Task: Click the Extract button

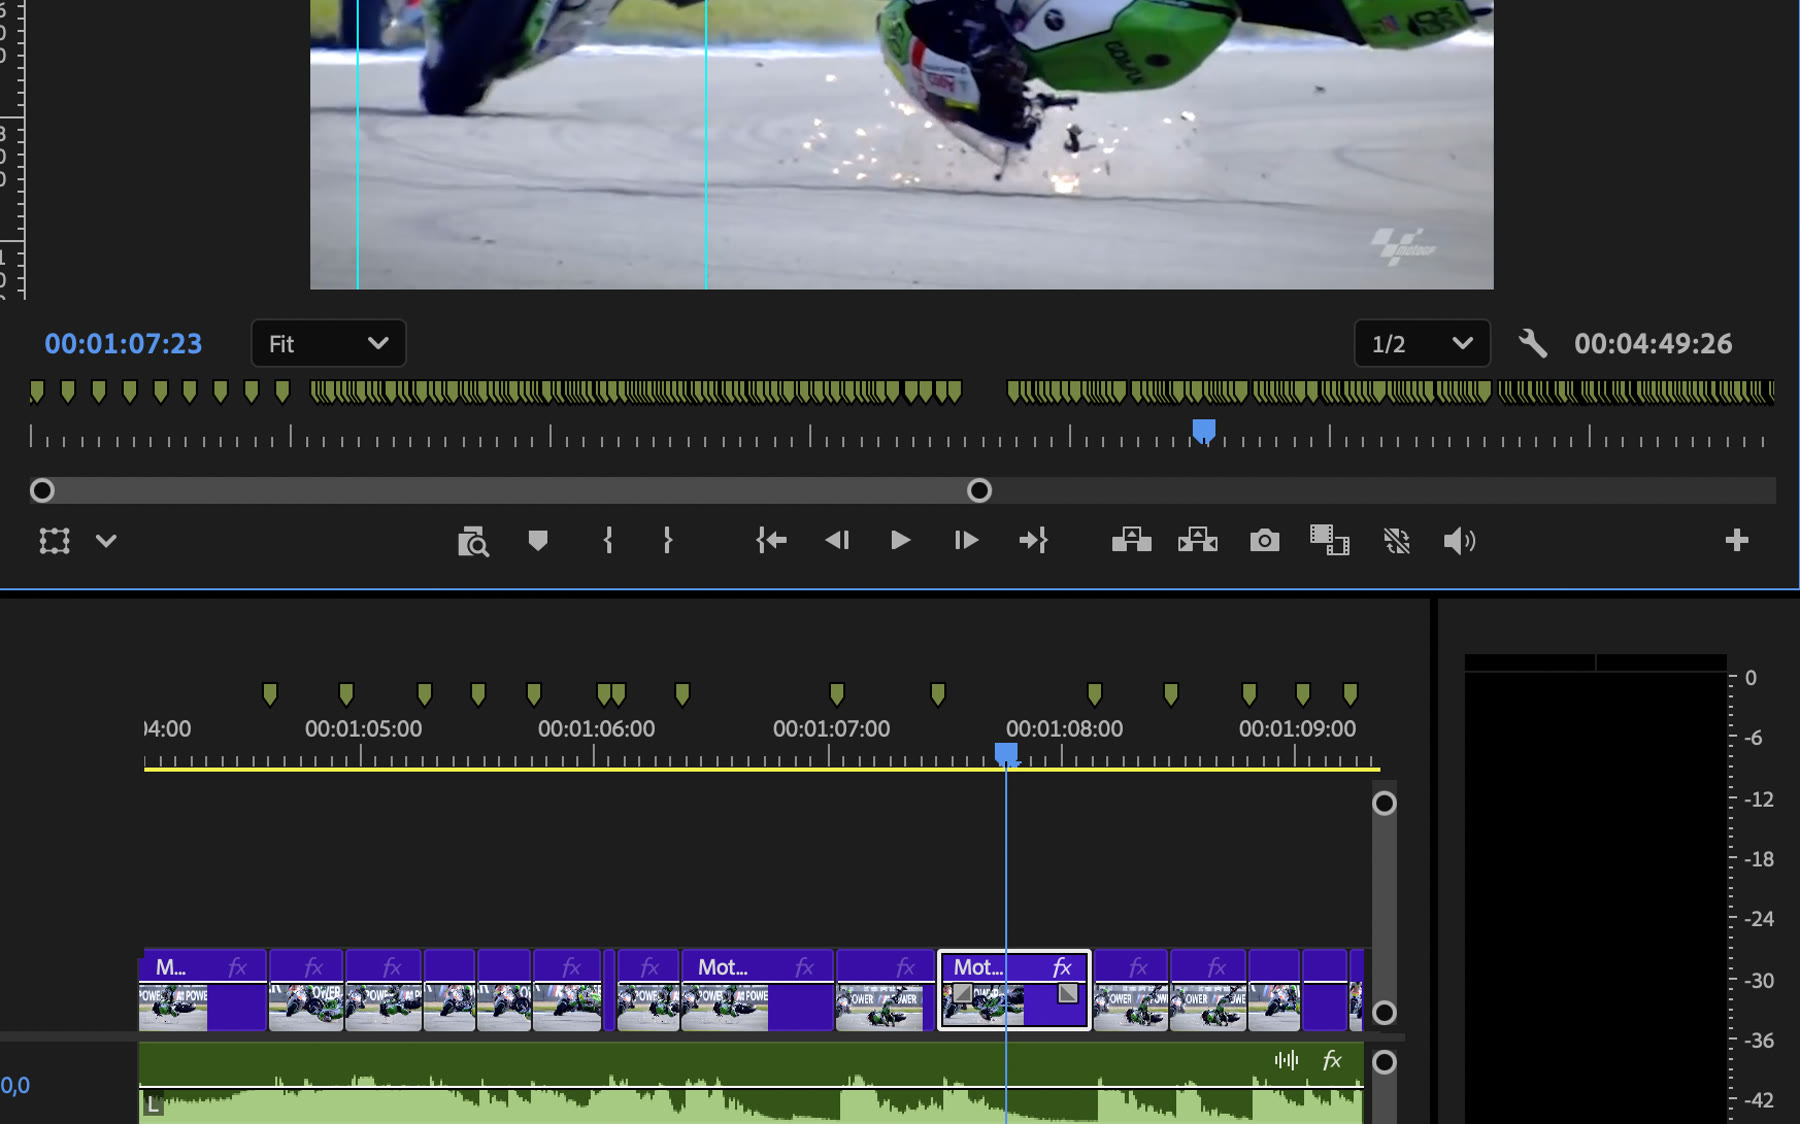Action: [1198, 541]
